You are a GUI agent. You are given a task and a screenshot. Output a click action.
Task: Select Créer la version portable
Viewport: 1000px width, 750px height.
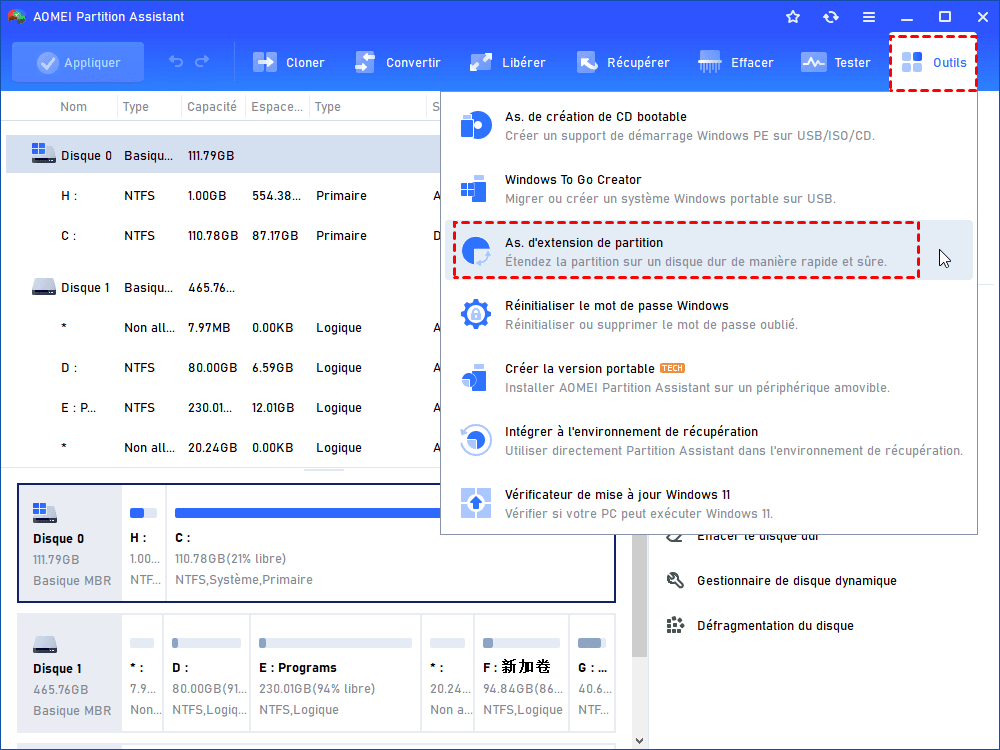709,378
